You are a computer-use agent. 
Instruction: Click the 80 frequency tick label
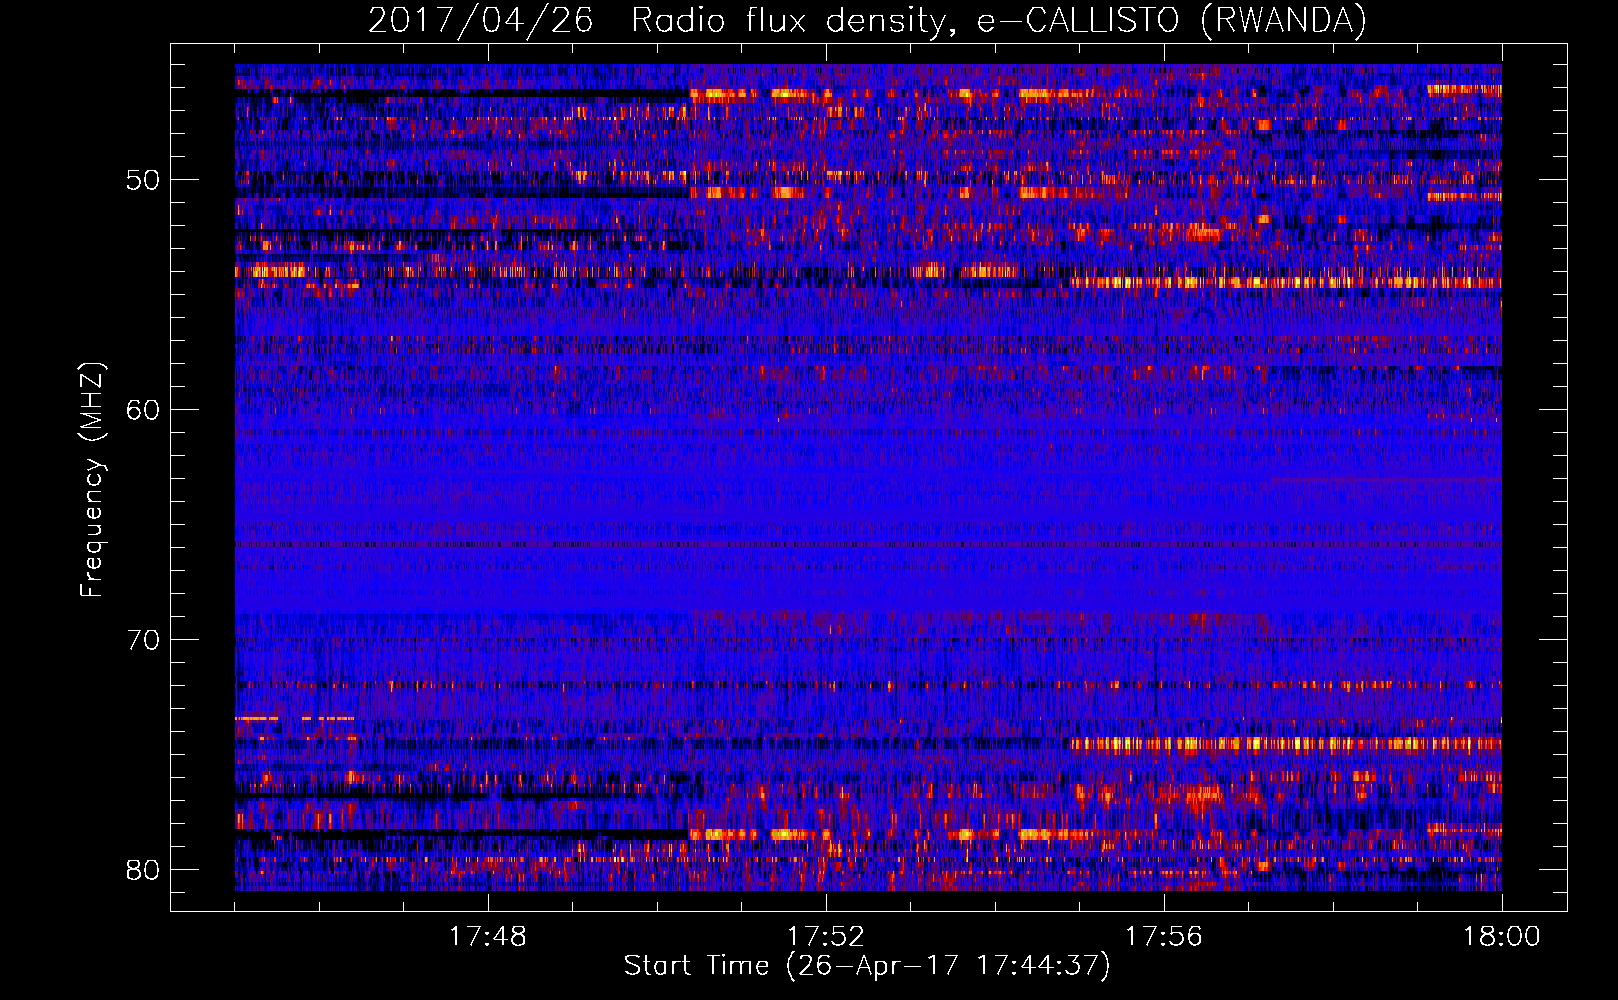tap(143, 869)
